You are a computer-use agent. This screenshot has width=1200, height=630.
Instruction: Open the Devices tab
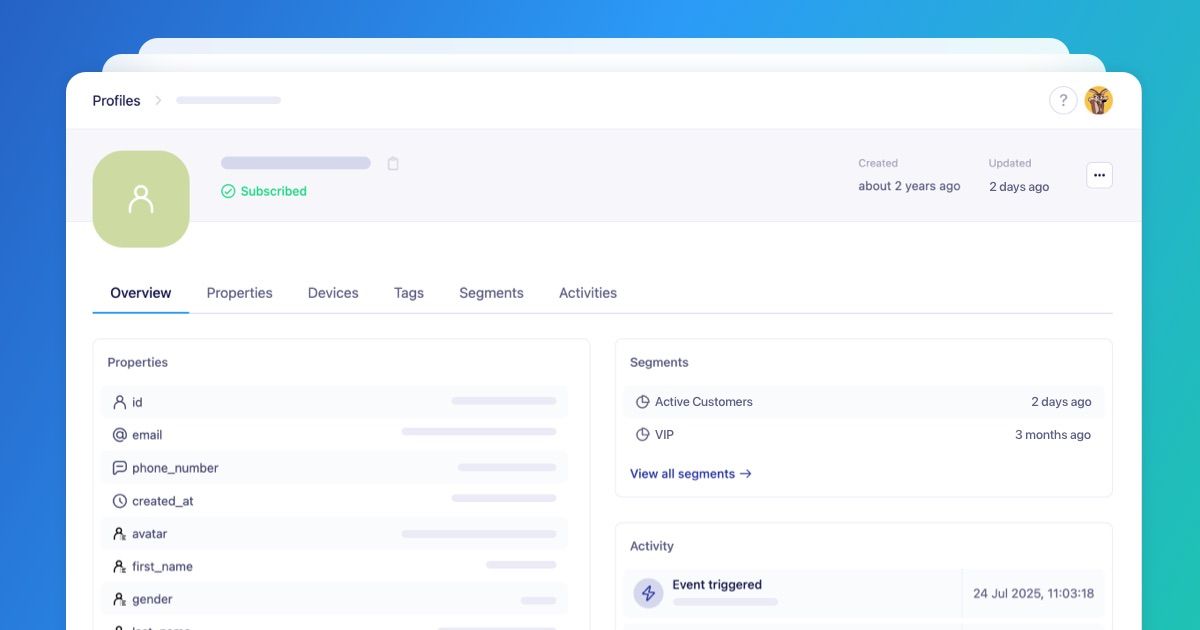point(333,293)
